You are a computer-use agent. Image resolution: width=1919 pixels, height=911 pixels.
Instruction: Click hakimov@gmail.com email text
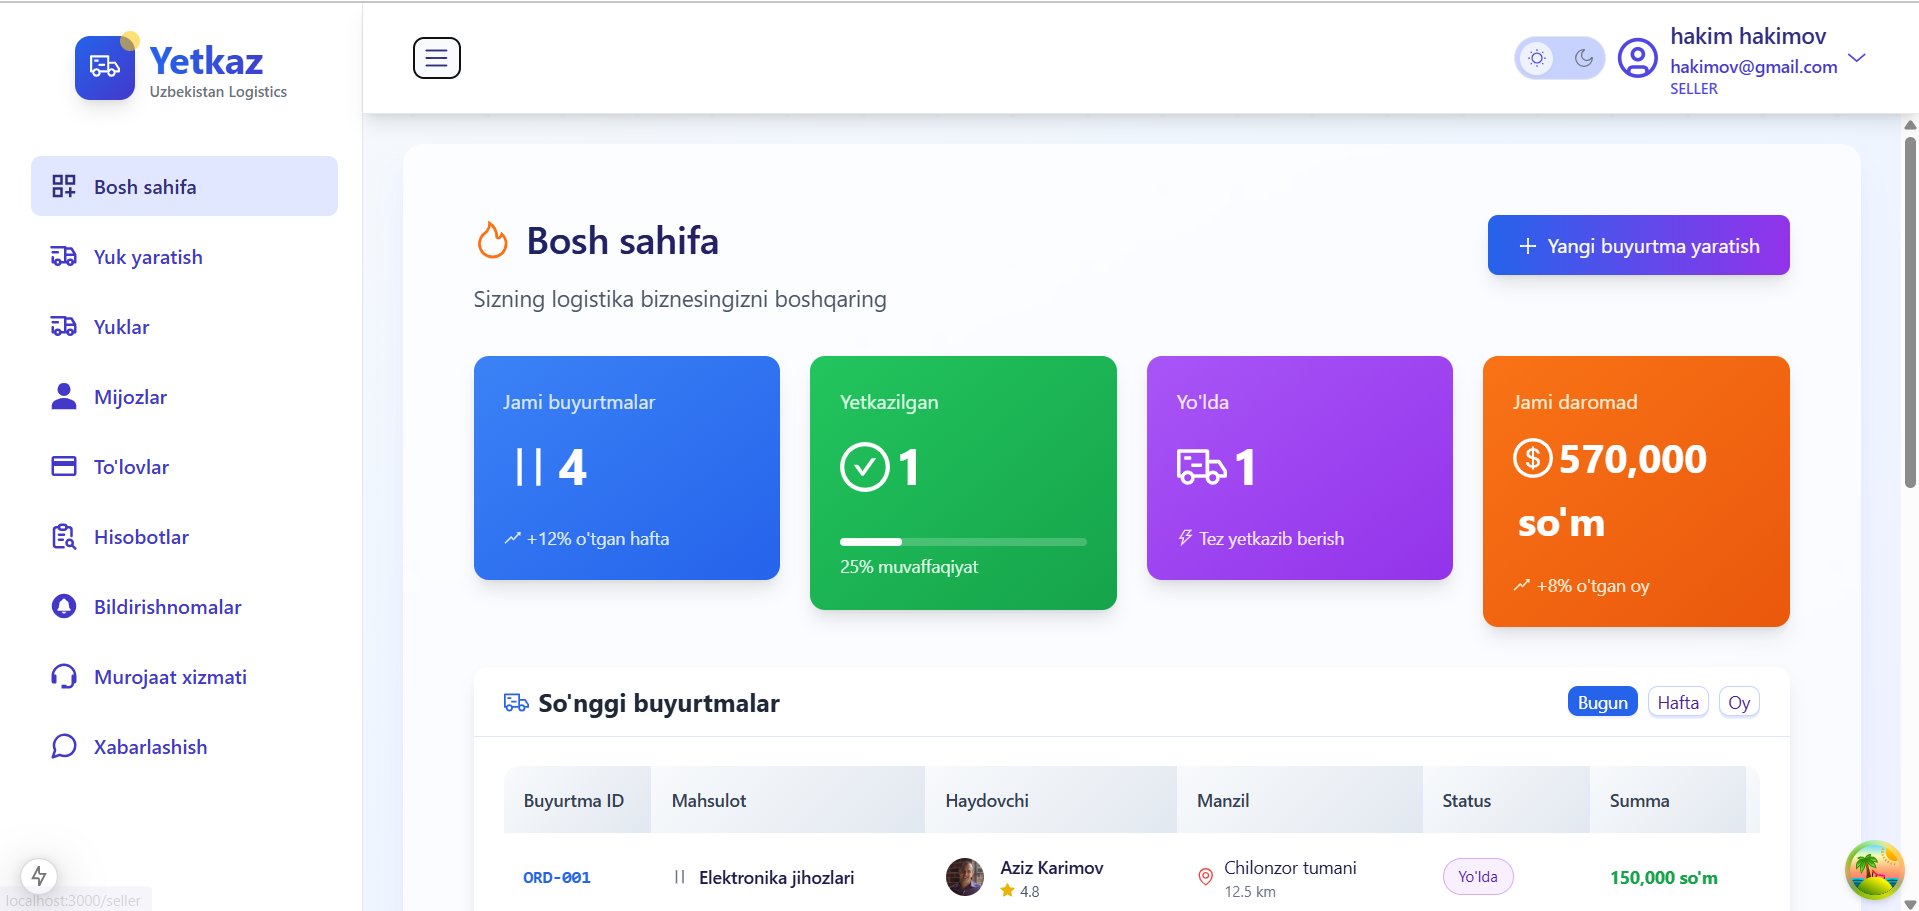coord(1754,66)
